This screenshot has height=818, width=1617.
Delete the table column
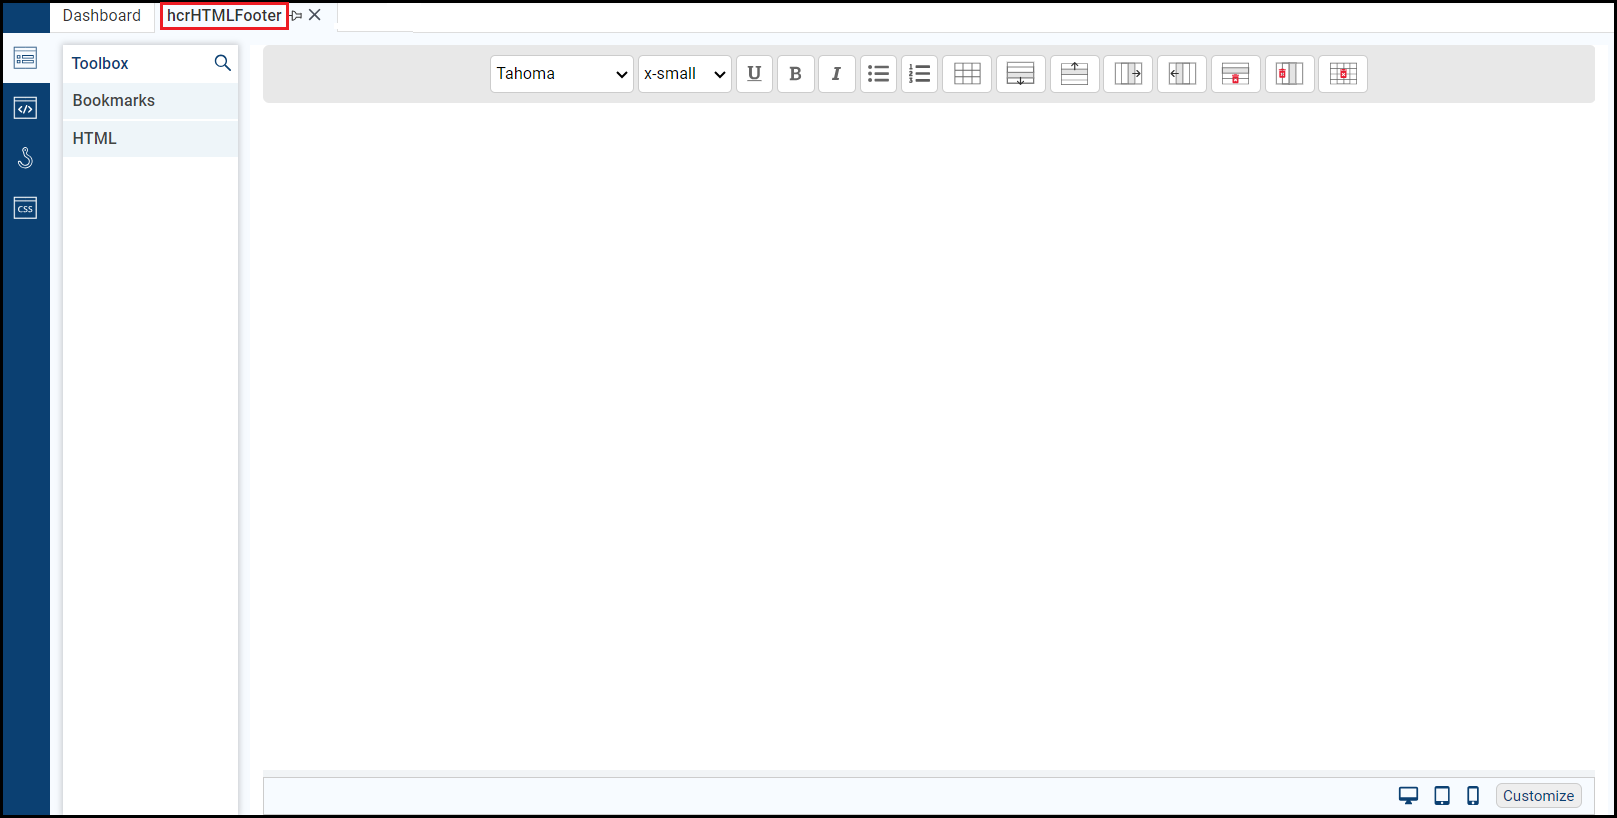point(1289,74)
